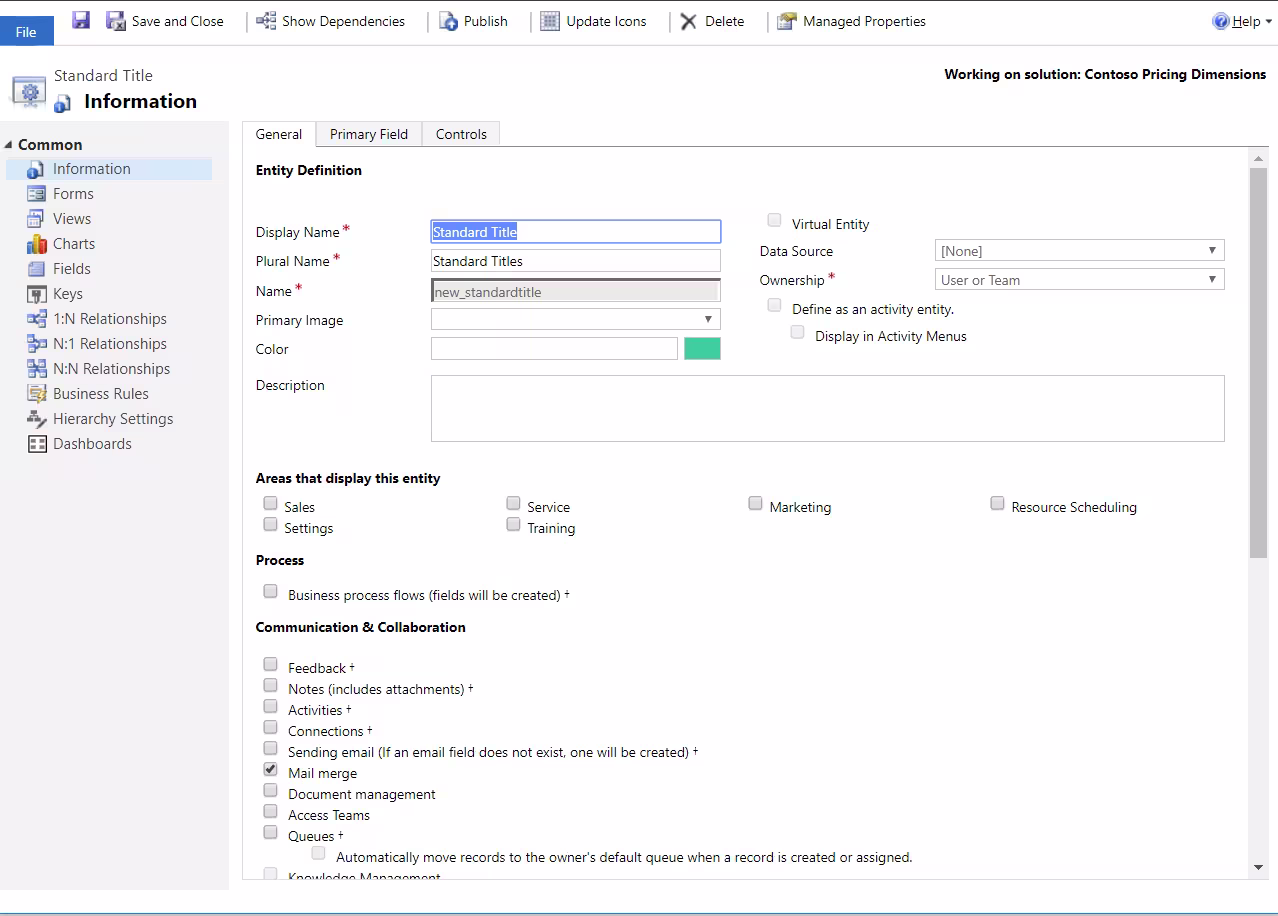Click the 1:N Relationships icon
The image size is (1278, 916).
[37, 319]
